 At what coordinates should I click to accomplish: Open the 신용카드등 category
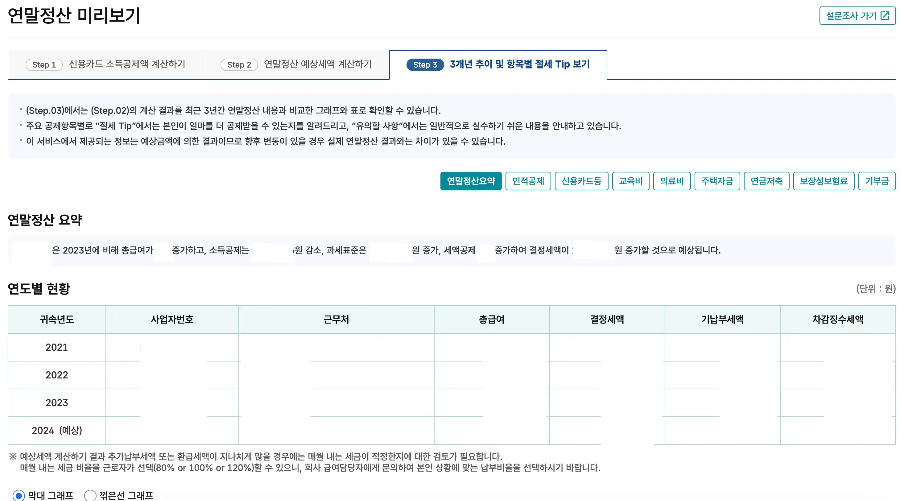pos(581,181)
